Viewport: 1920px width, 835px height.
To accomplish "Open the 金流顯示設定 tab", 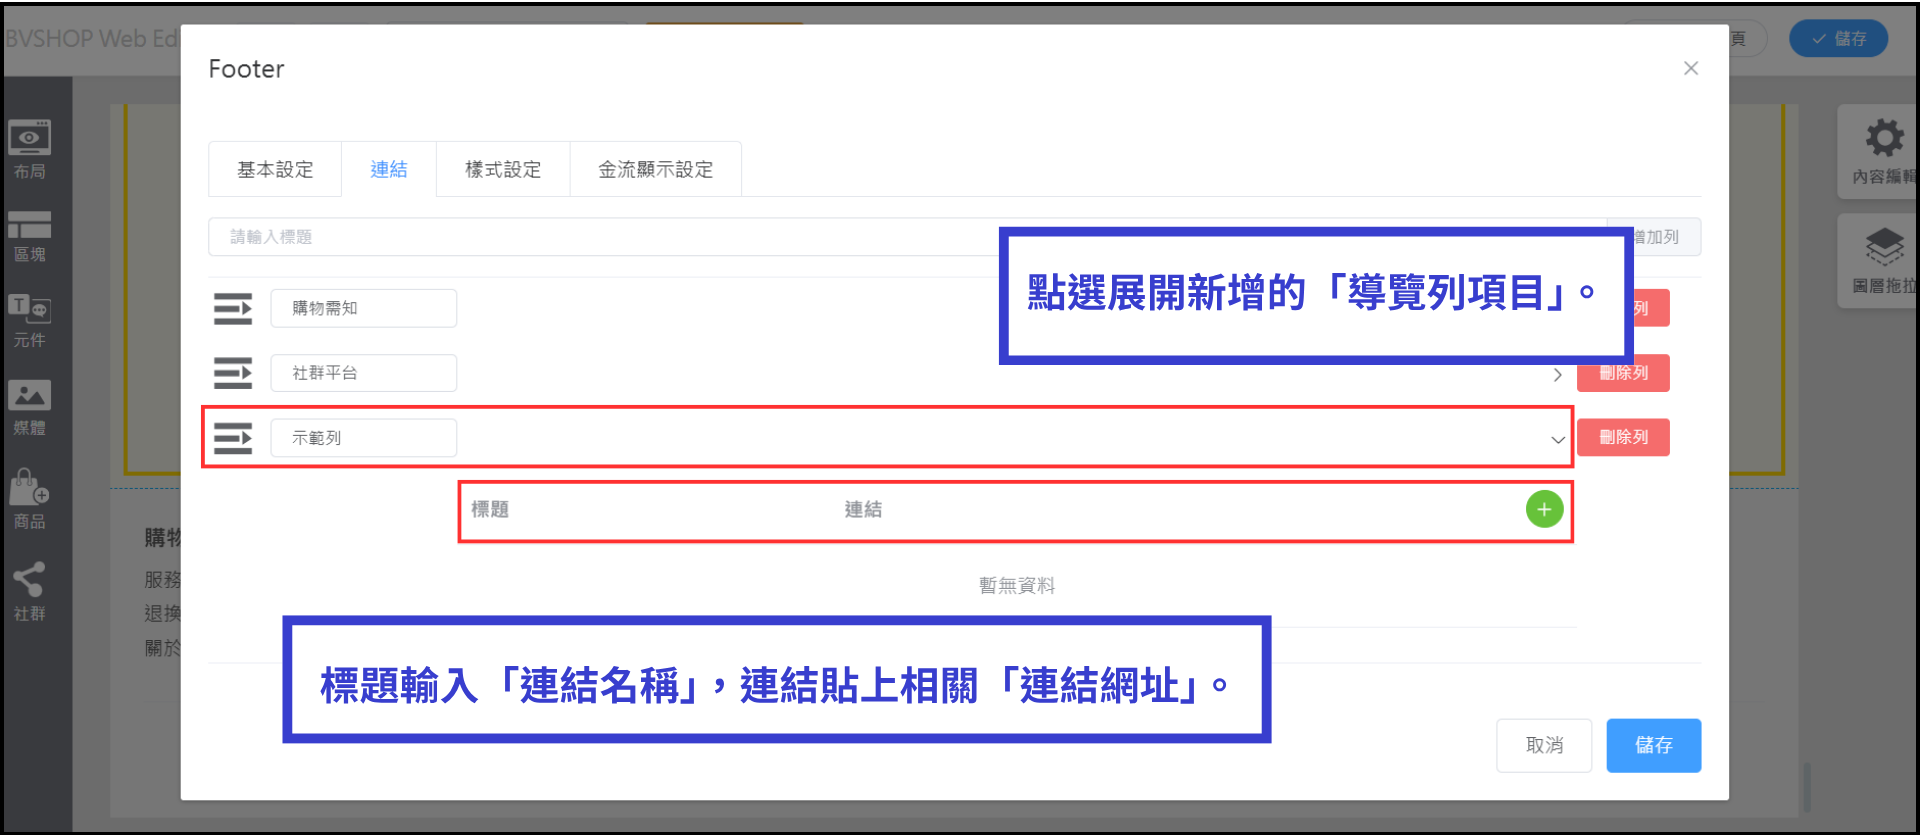I will (656, 169).
